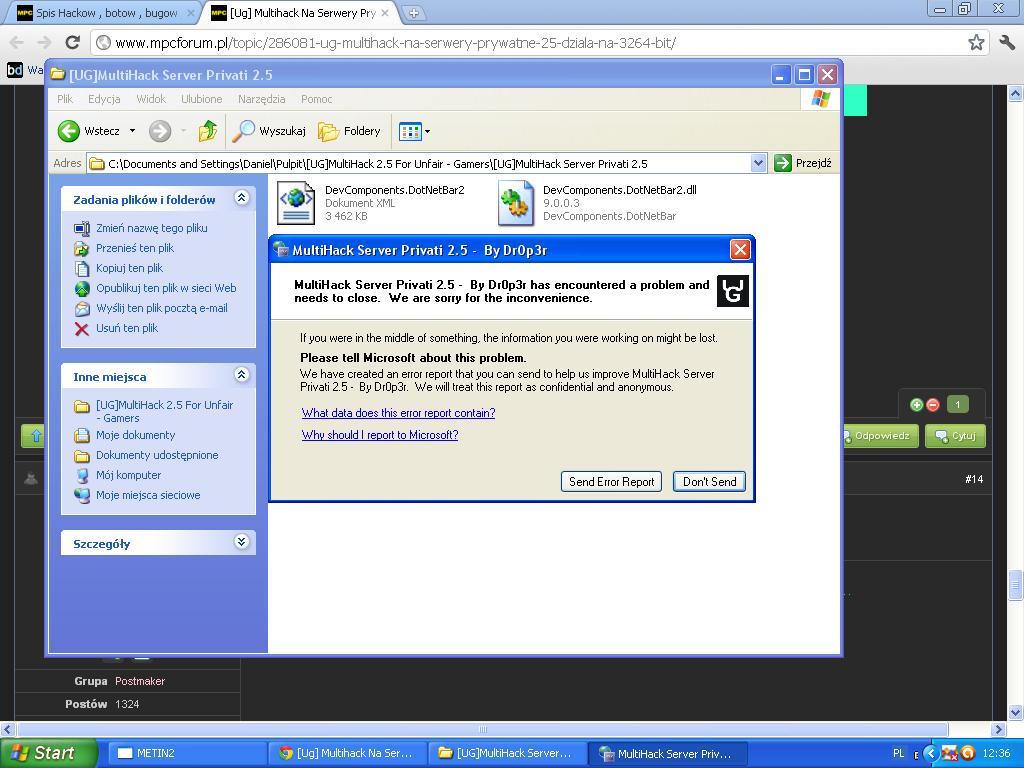Open Dokumenty udostępnione link
1024x768 pixels.
[x=157, y=455]
